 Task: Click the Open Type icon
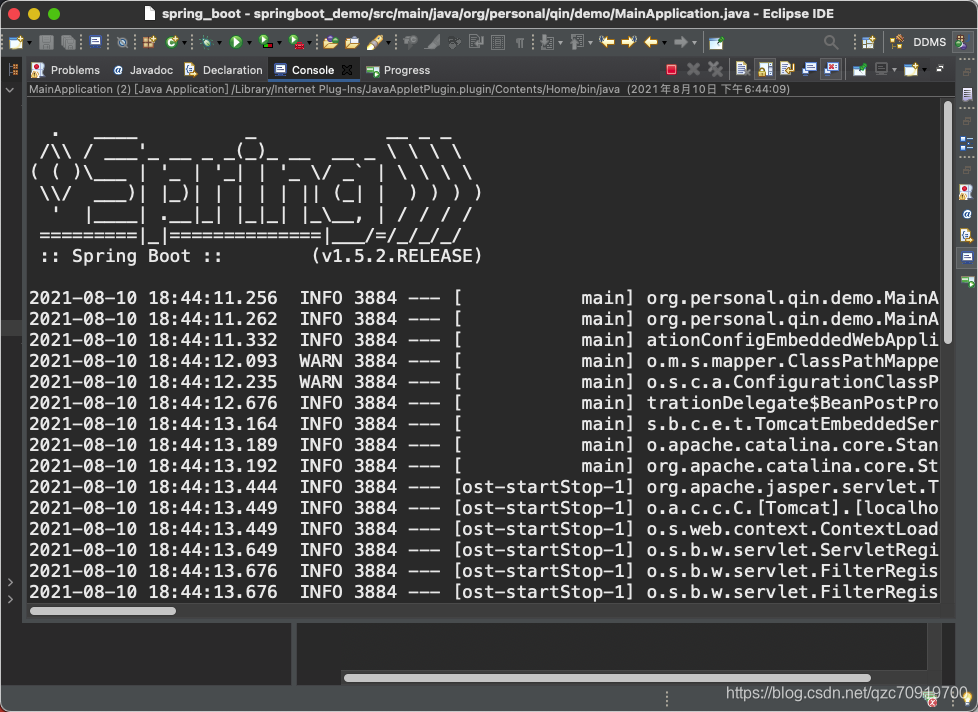[x=331, y=42]
